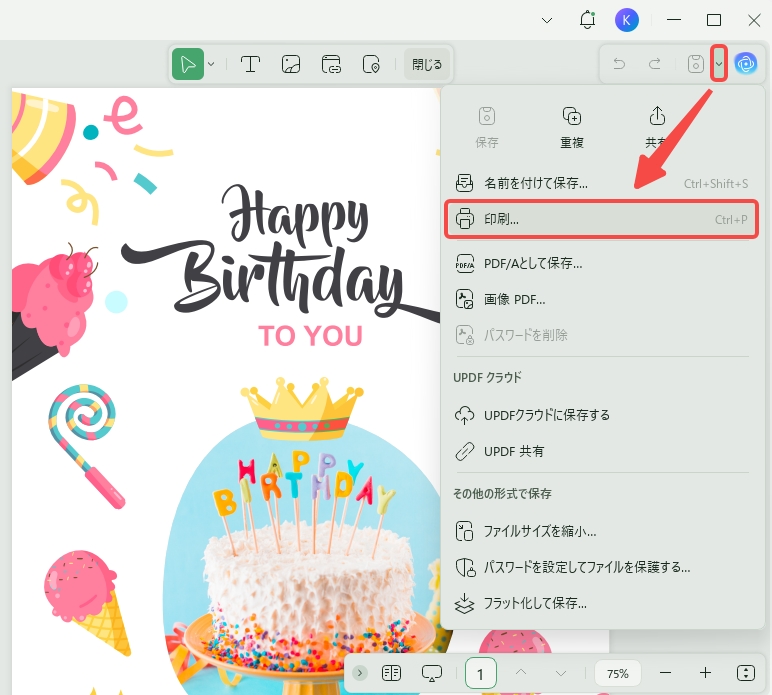Expand the save options dropdown arrow
The width and height of the screenshot is (772, 695).
[x=719, y=64]
